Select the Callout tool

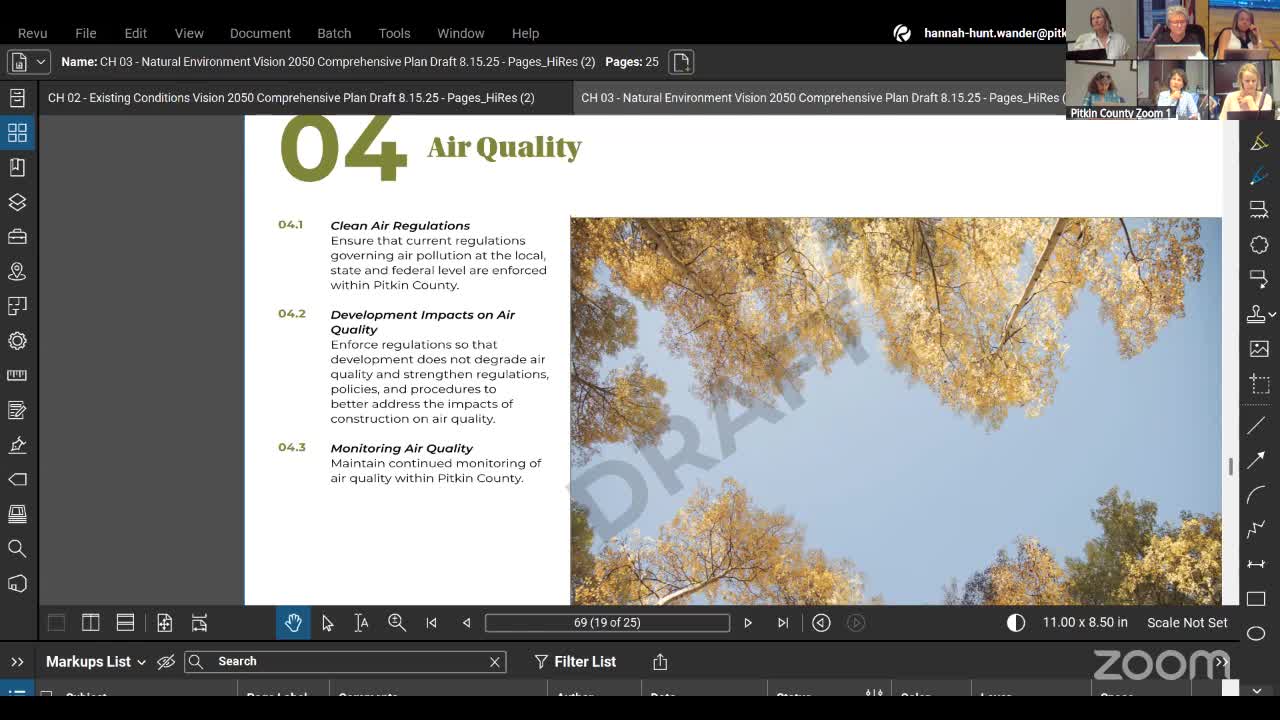tap(1259, 280)
